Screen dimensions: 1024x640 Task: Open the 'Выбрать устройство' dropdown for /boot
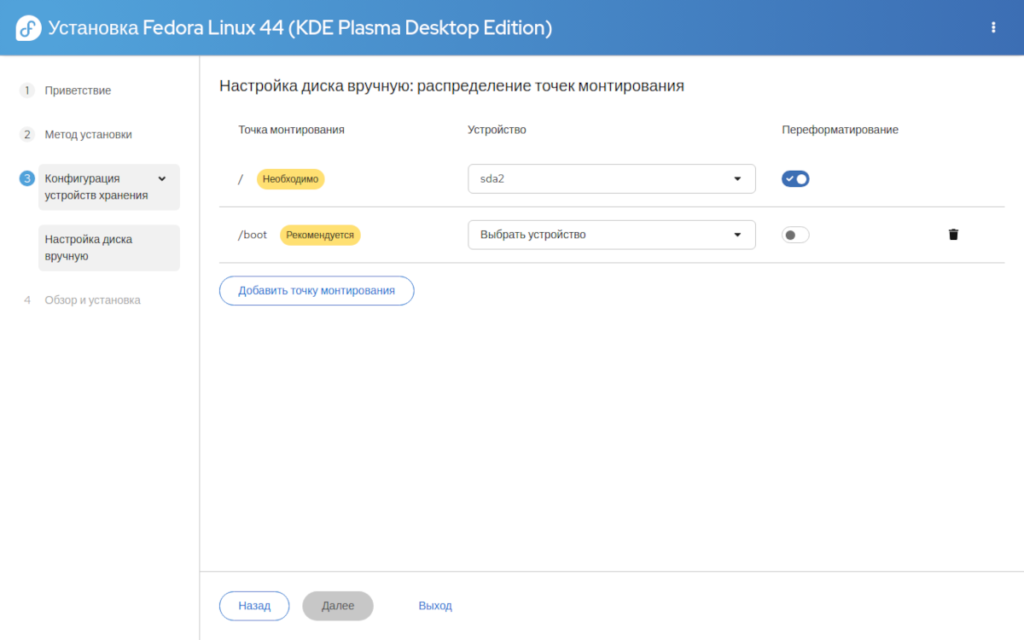click(x=611, y=235)
